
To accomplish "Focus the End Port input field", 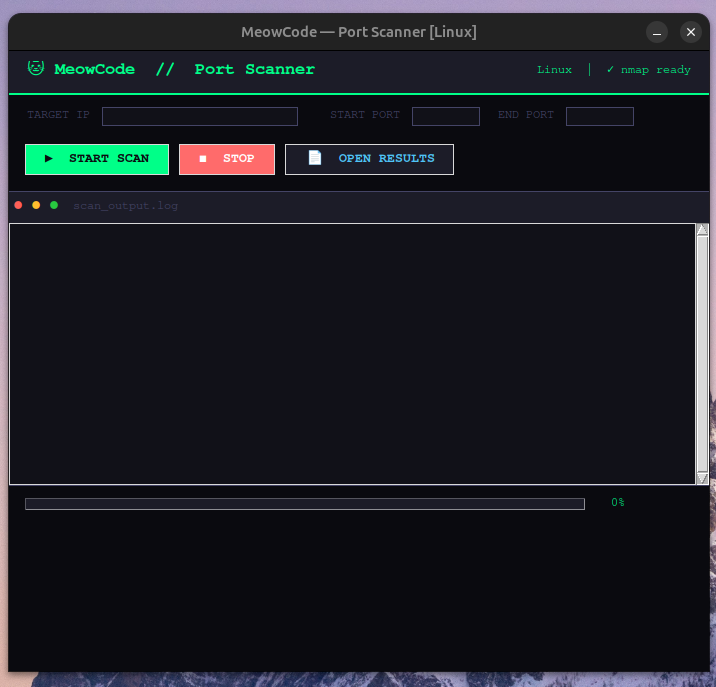I will pyautogui.click(x=600, y=116).
